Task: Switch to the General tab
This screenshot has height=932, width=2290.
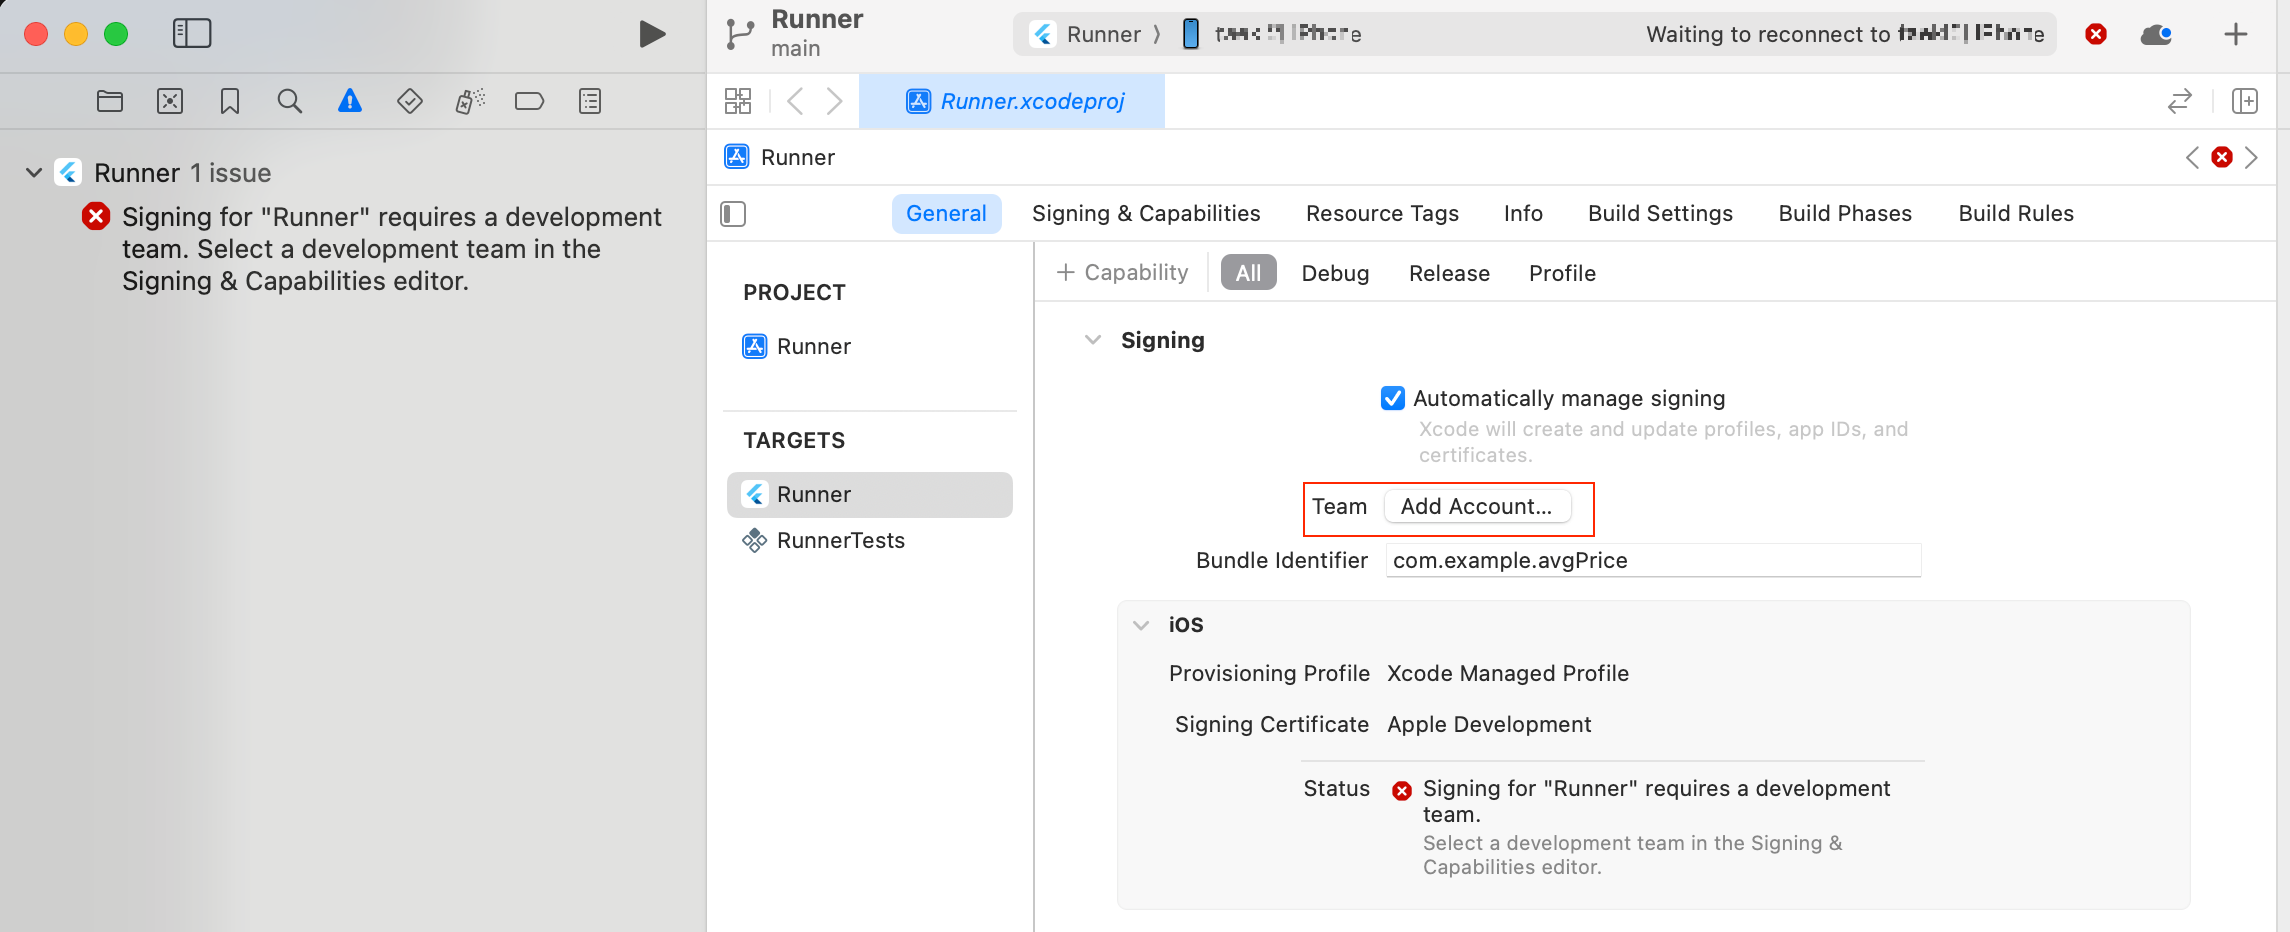Action: 946,214
